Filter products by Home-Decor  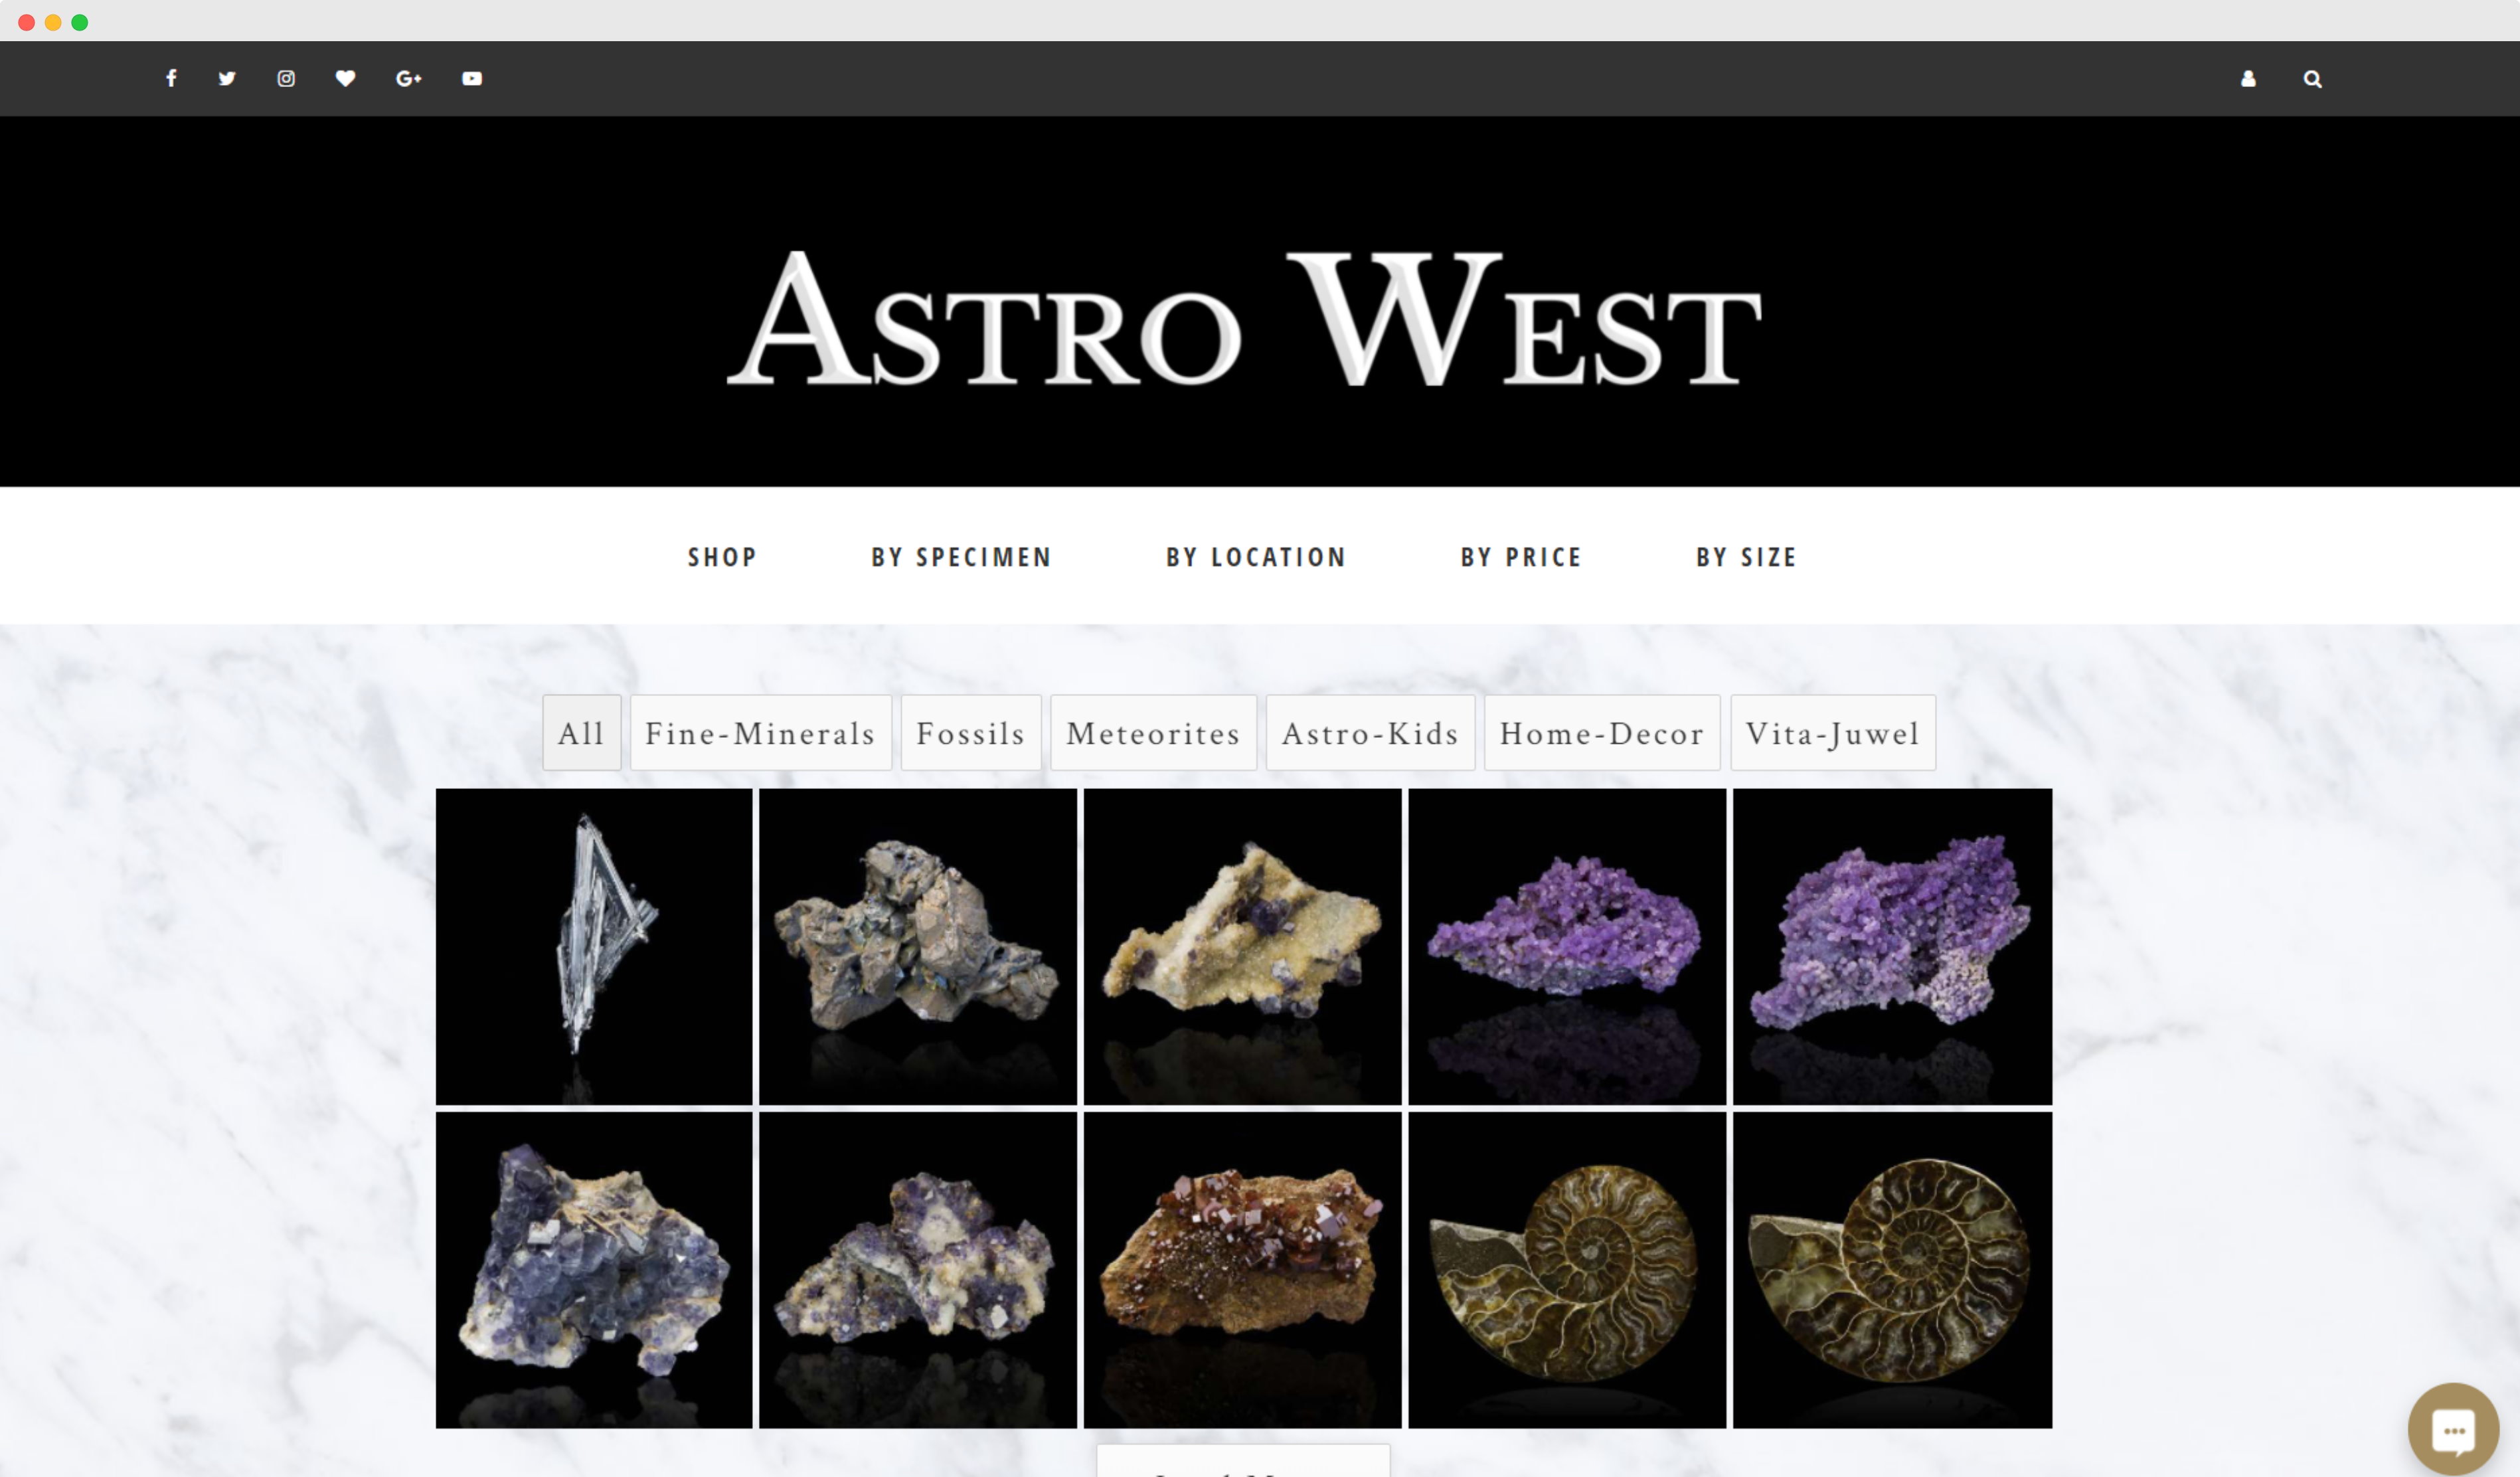[1602, 733]
